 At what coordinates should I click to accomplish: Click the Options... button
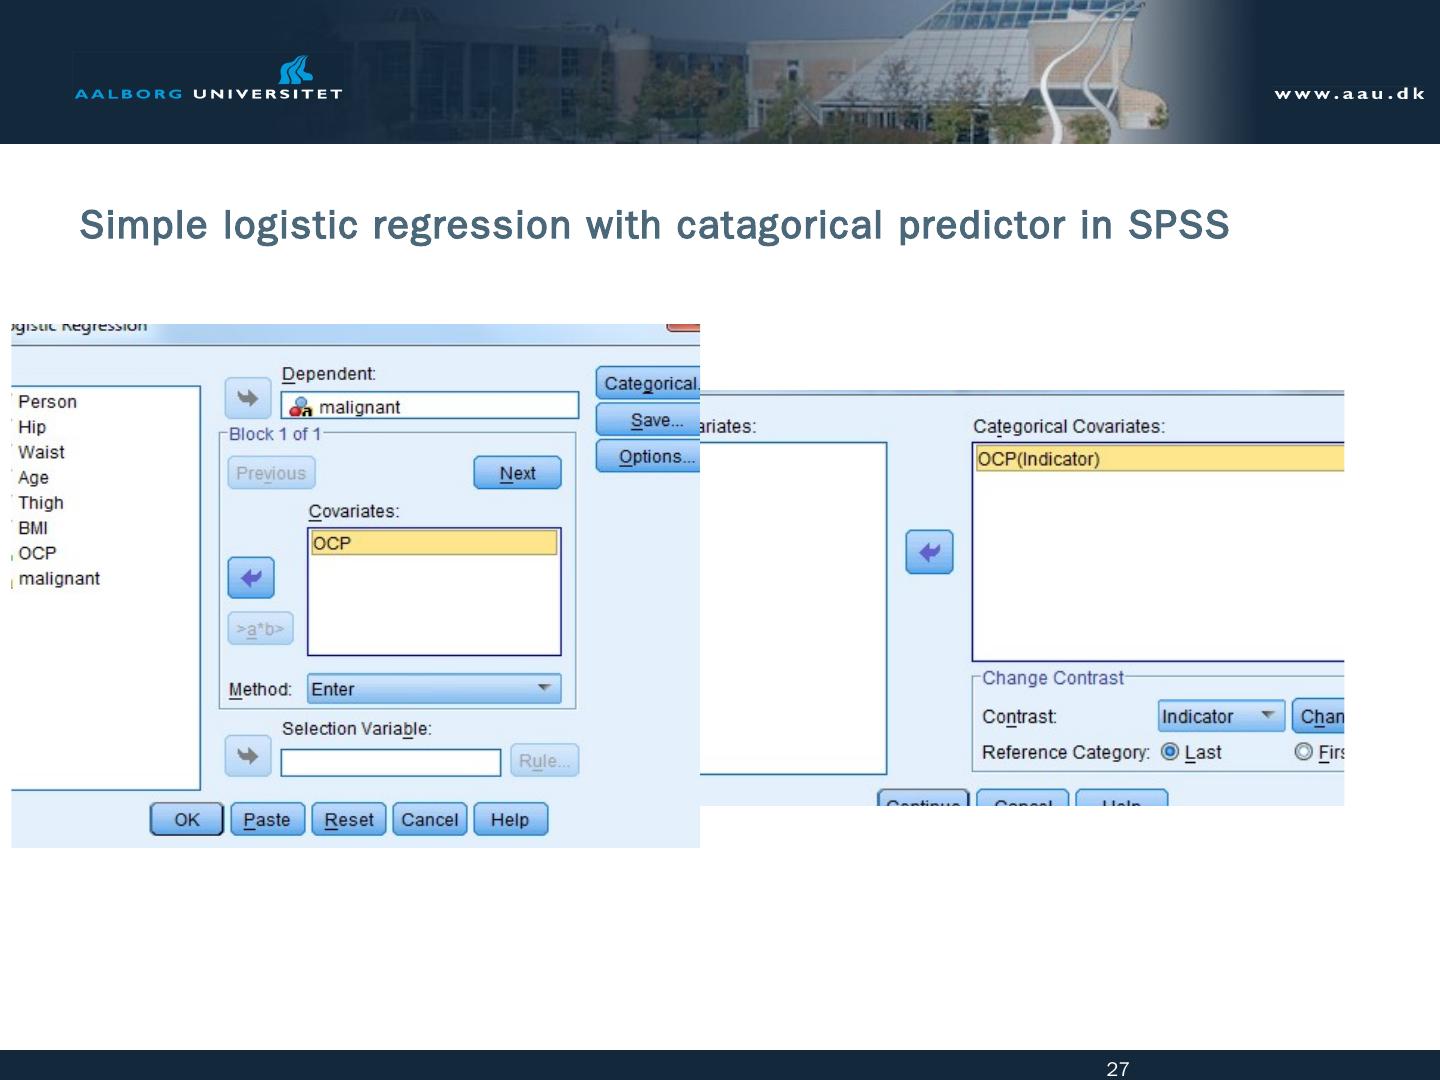pyautogui.click(x=649, y=457)
